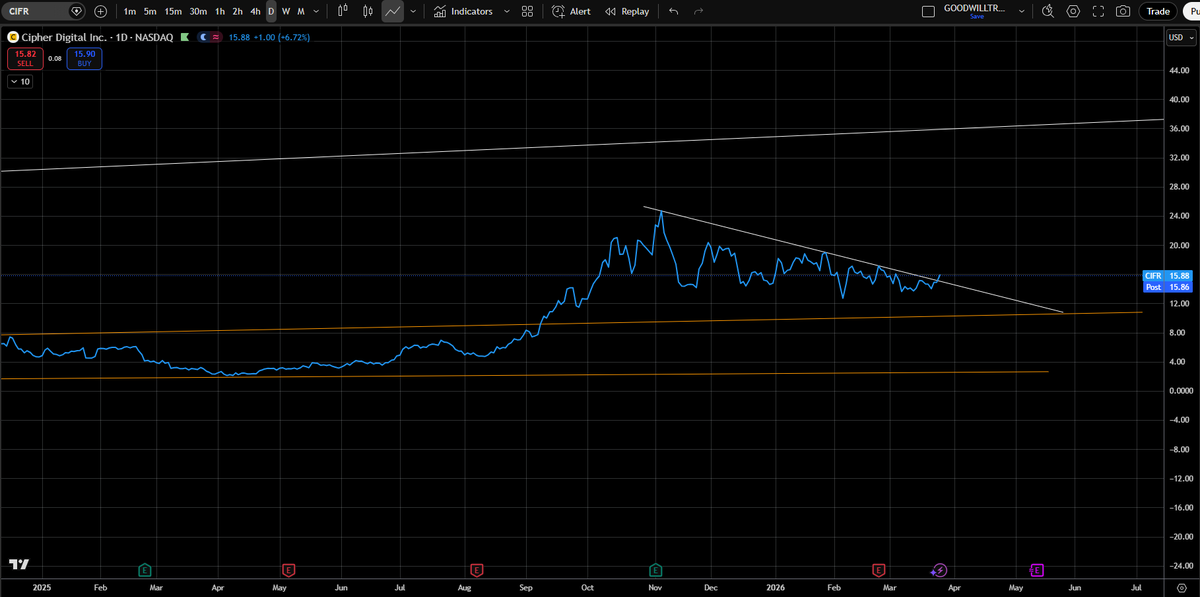The height and width of the screenshot is (597, 1200).
Task: Start bar Replay mode
Action: point(626,11)
